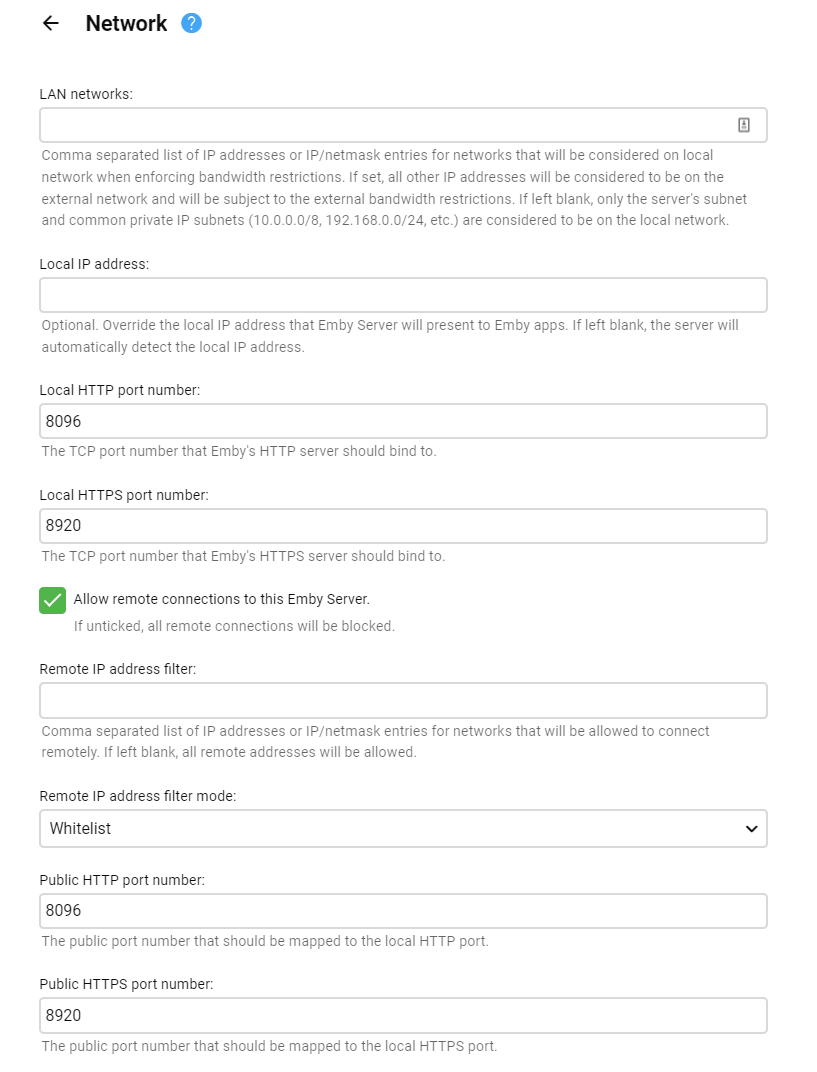Select the Local HTTP port number field
Image resolution: width=817 pixels, height=1072 pixels.
click(x=403, y=421)
